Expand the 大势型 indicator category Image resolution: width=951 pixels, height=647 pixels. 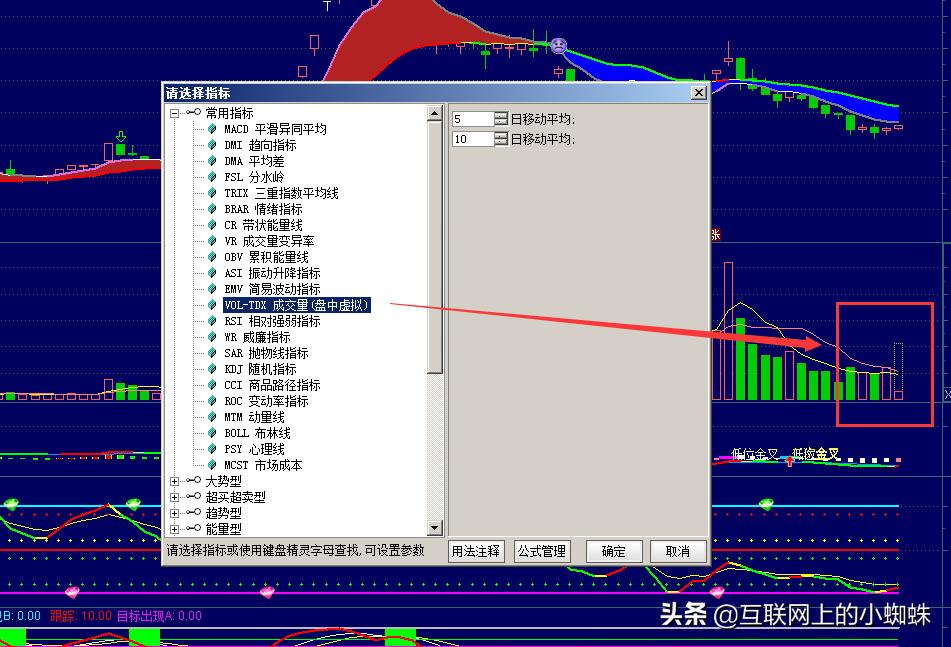(x=176, y=481)
